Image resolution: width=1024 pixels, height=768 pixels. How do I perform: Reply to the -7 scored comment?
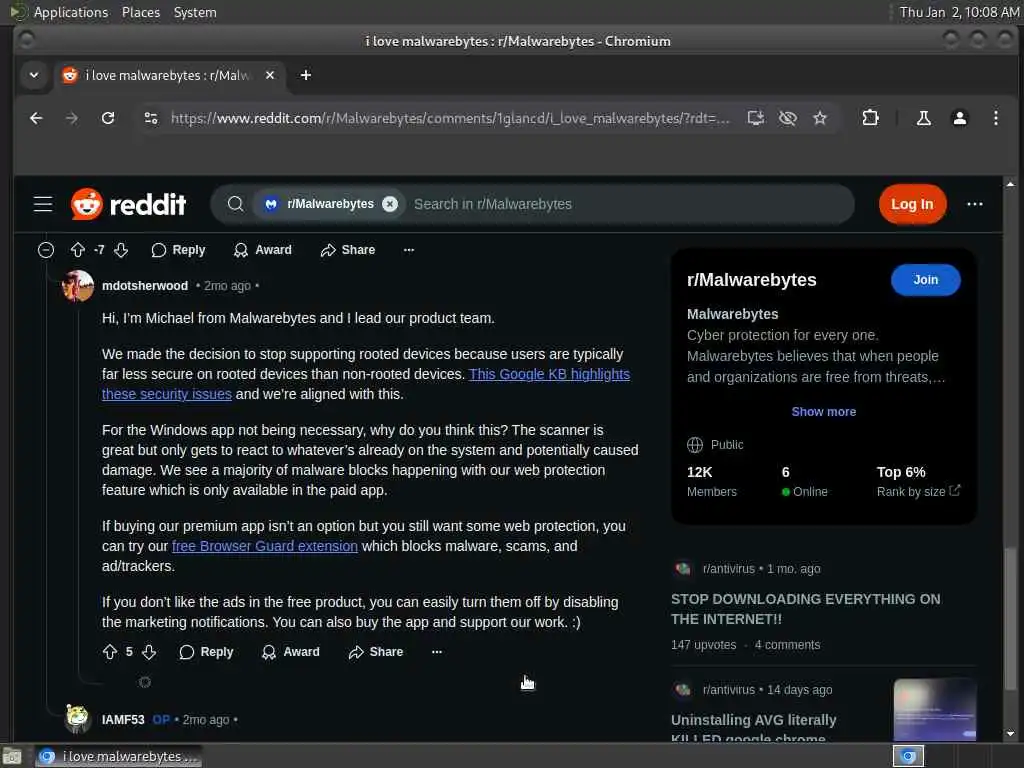tap(178, 250)
